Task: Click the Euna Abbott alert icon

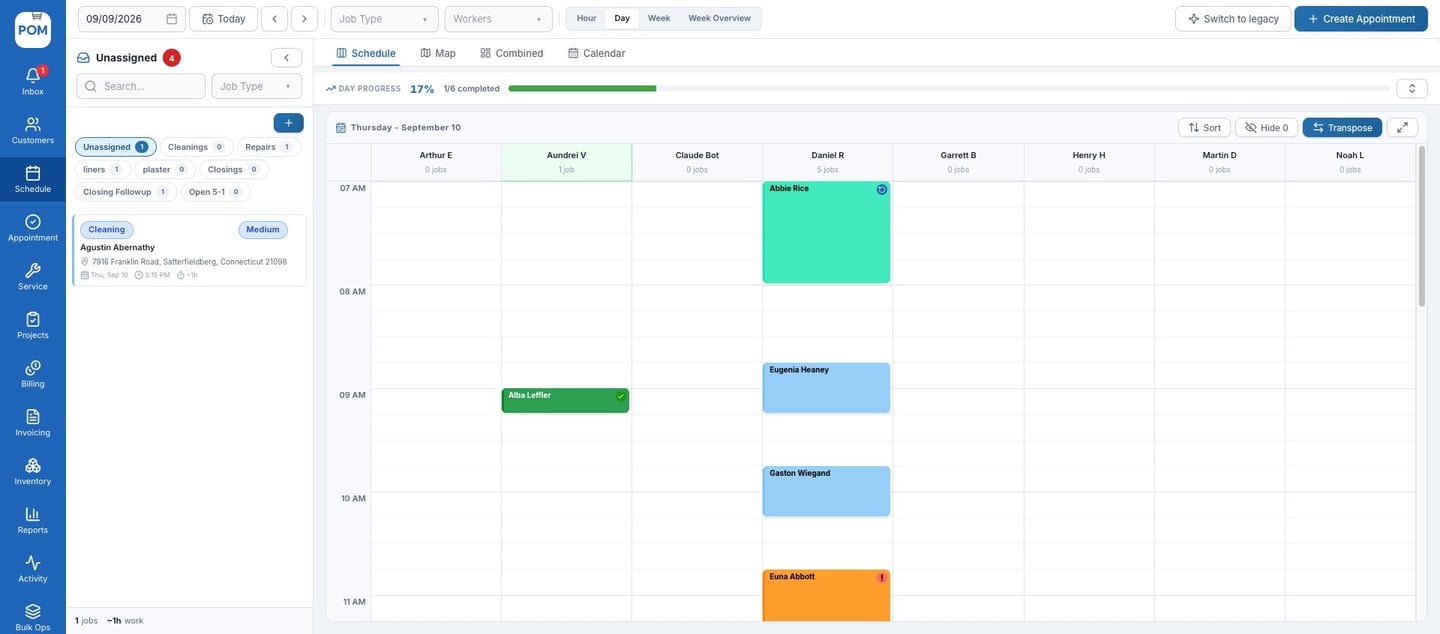Action: [882, 577]
